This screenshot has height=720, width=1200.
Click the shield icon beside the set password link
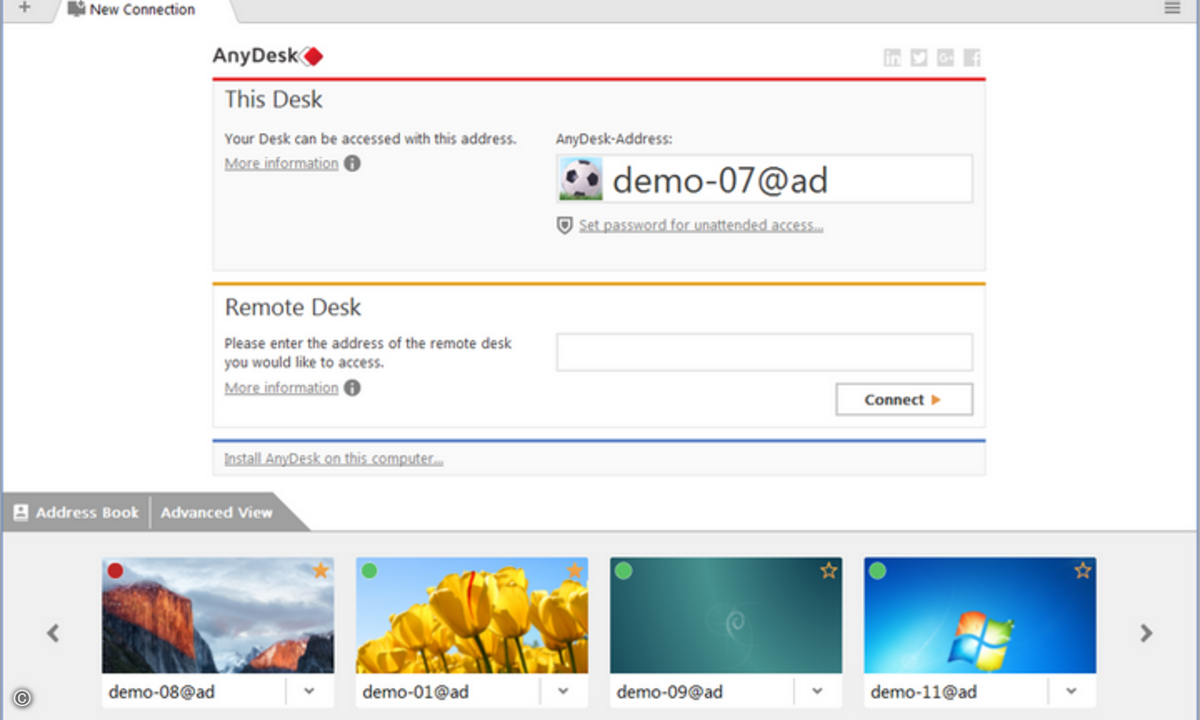pos(565,226)
